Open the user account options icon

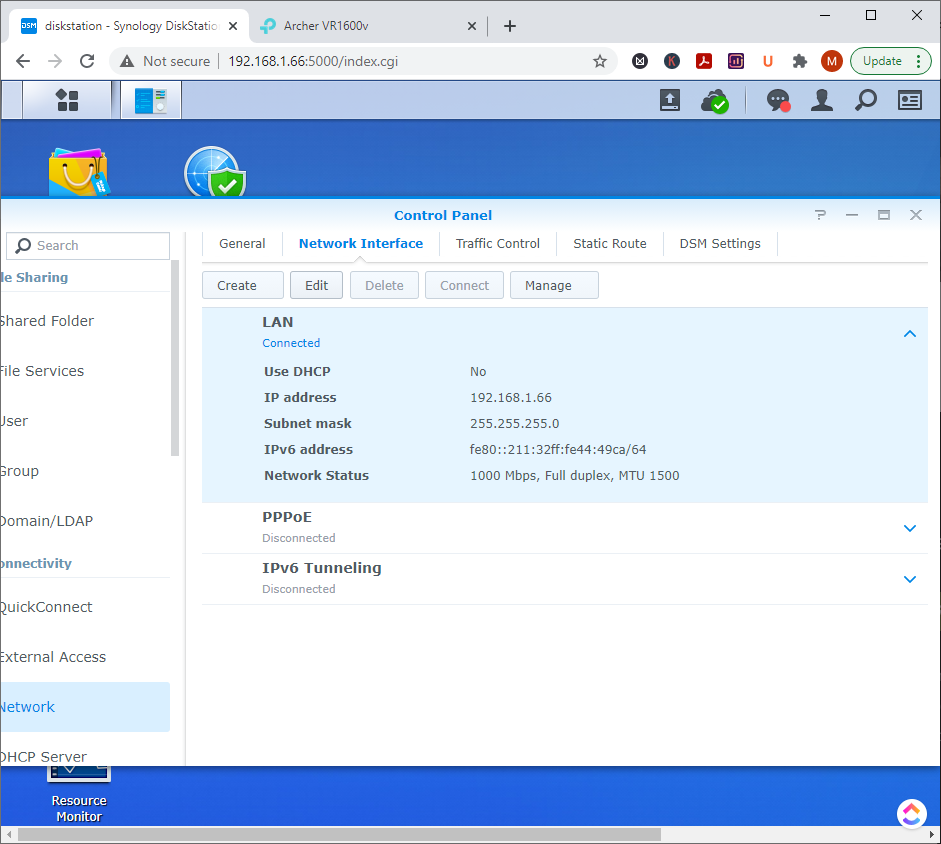(x=822, y=100)
